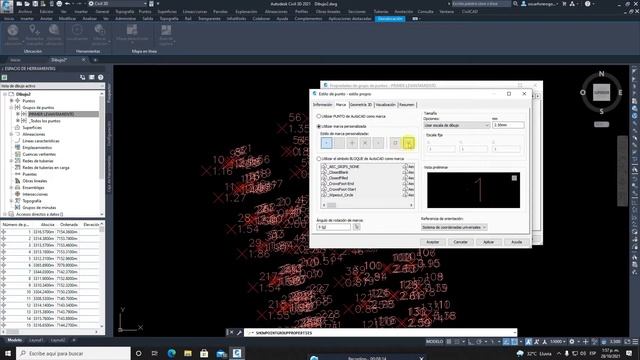Click the Toolspace help icon

100,77
